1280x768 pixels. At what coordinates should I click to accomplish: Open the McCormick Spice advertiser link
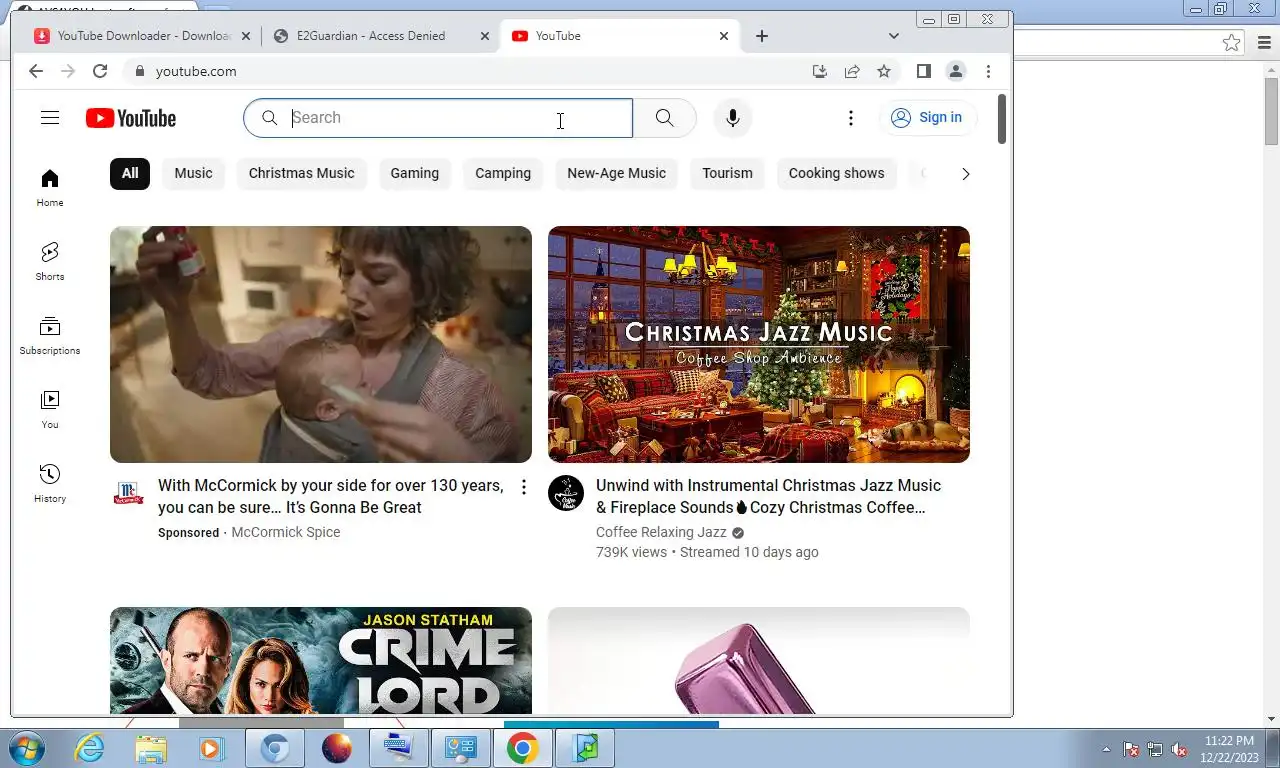[x=286, y=532]
